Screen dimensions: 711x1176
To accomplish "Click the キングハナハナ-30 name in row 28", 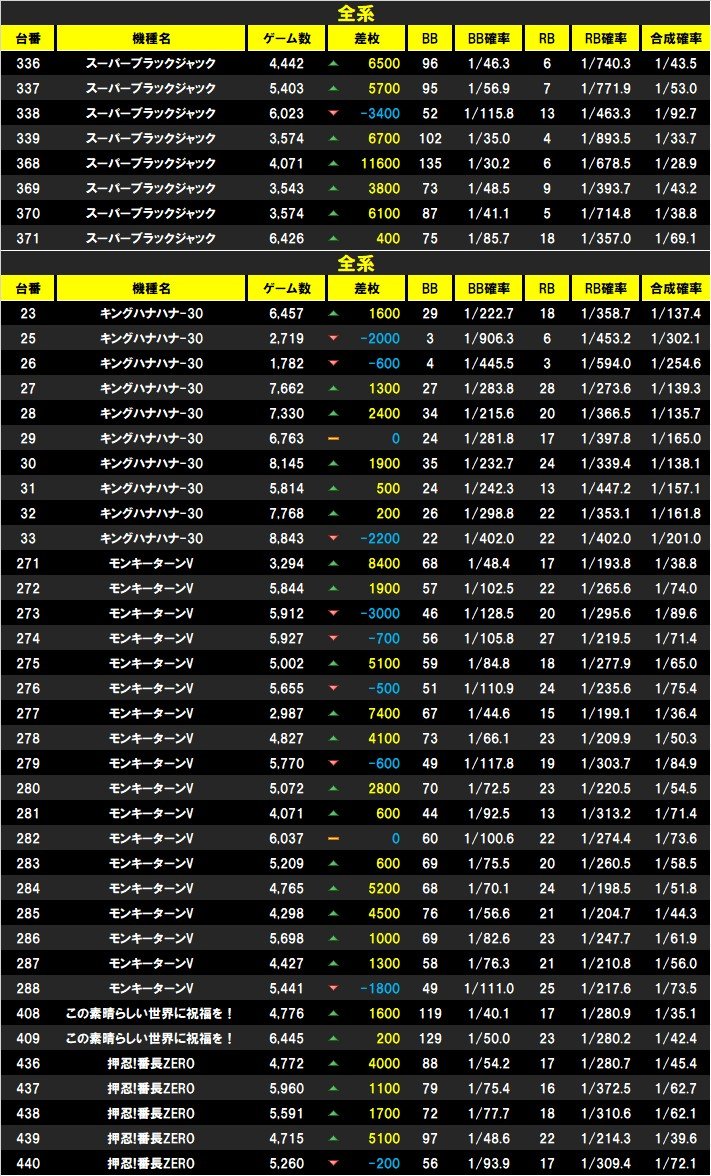I will (151, 413).
